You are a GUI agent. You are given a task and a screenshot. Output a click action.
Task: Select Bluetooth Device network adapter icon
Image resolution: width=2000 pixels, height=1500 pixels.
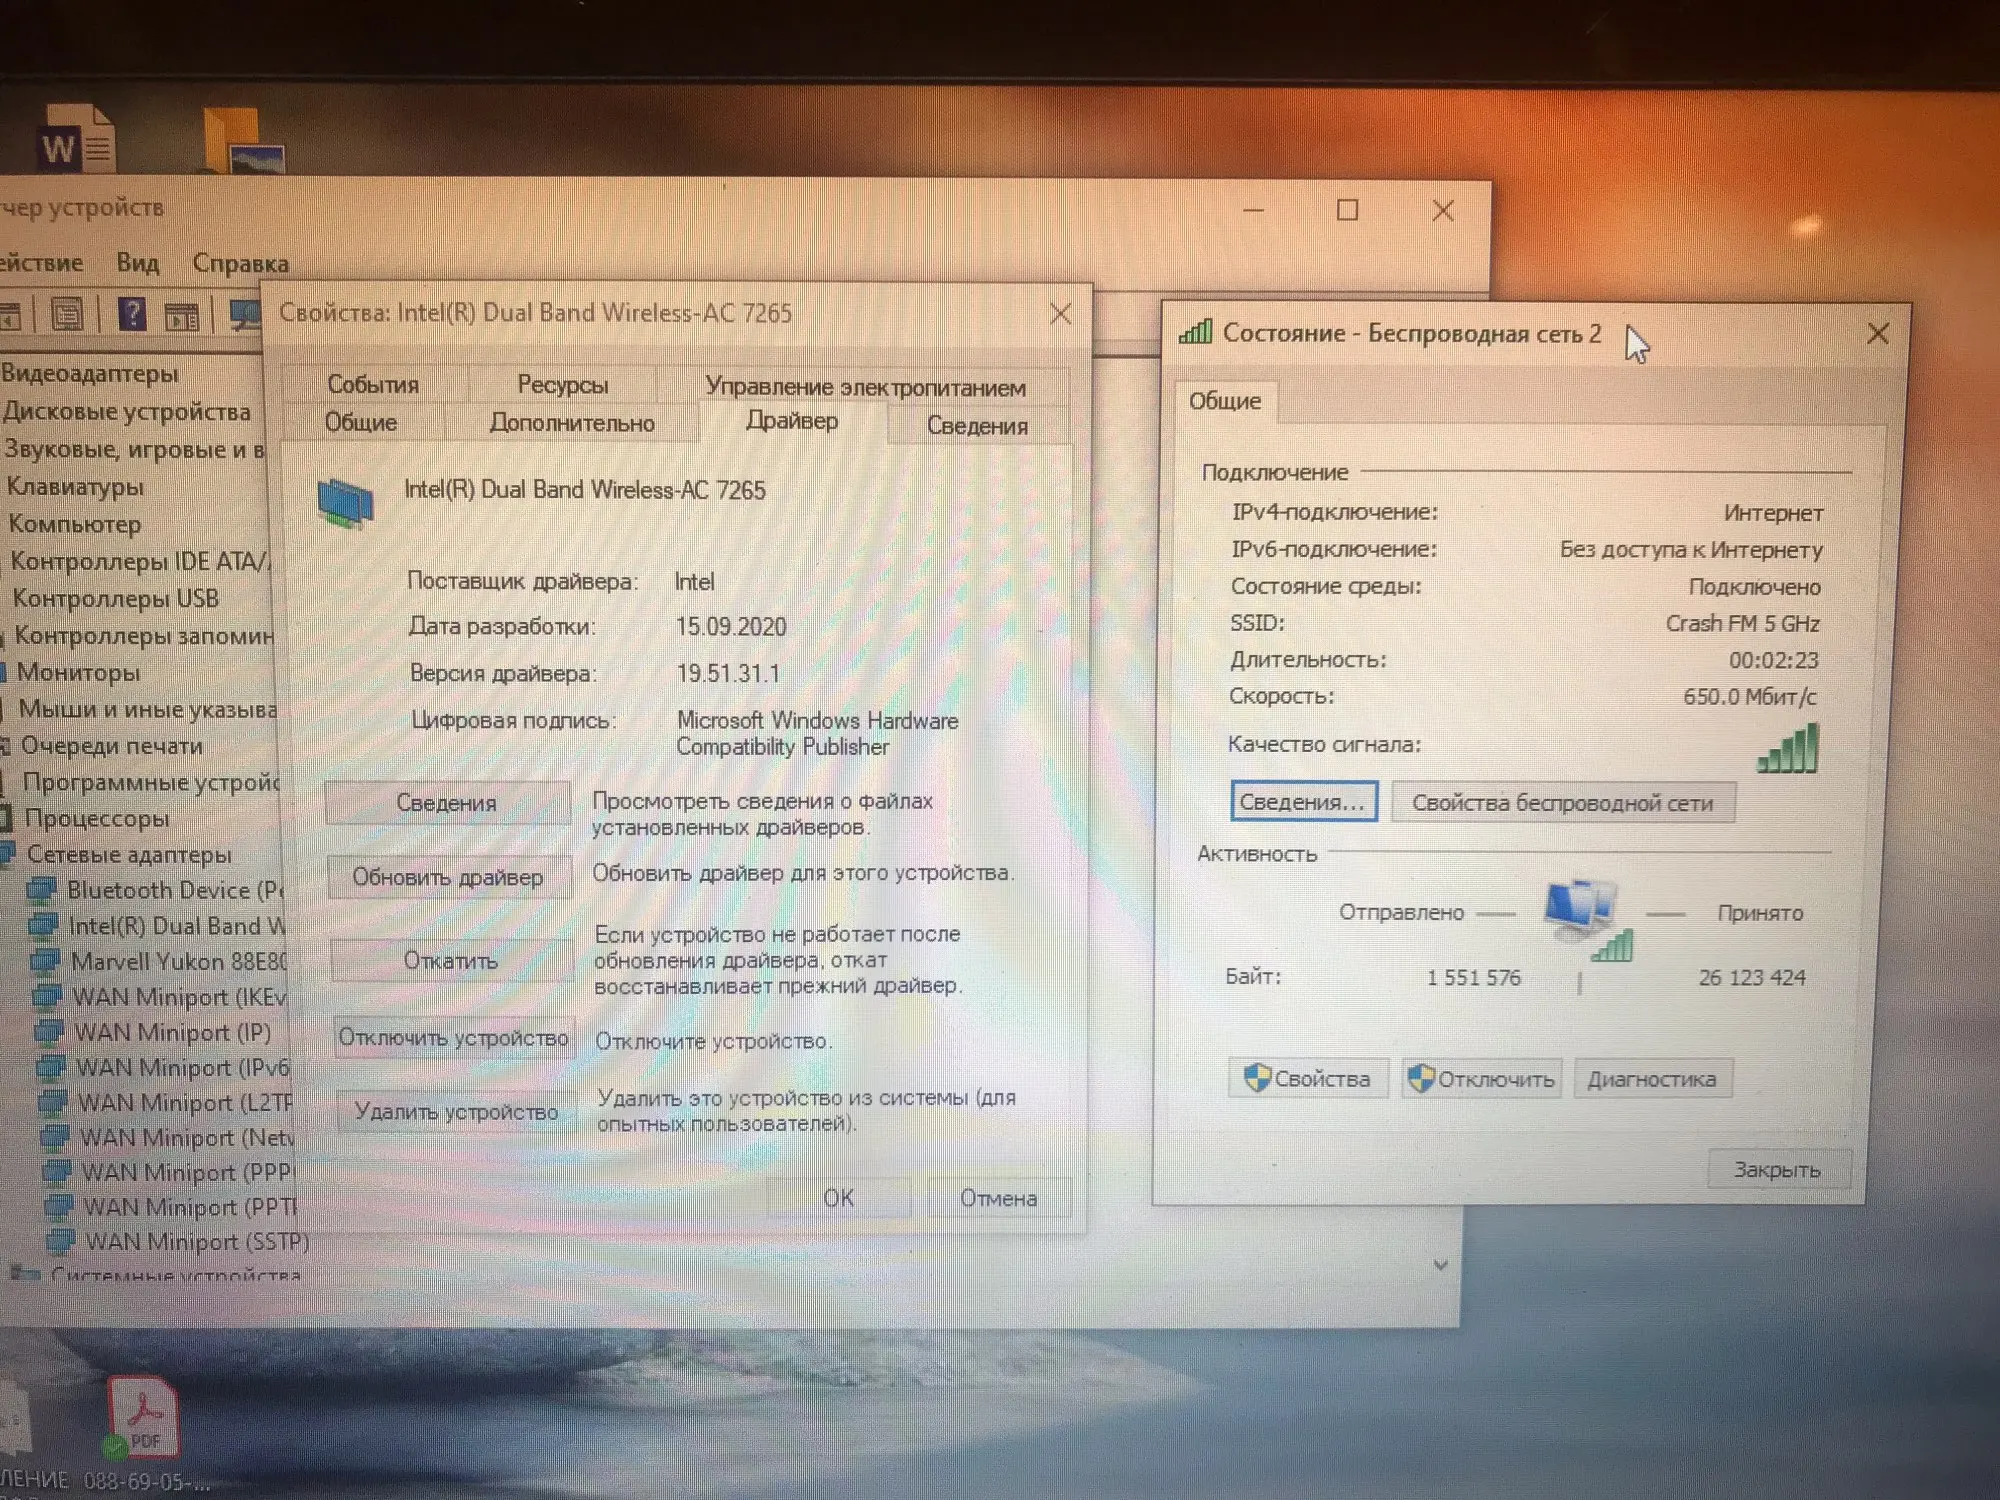[42, 890]
